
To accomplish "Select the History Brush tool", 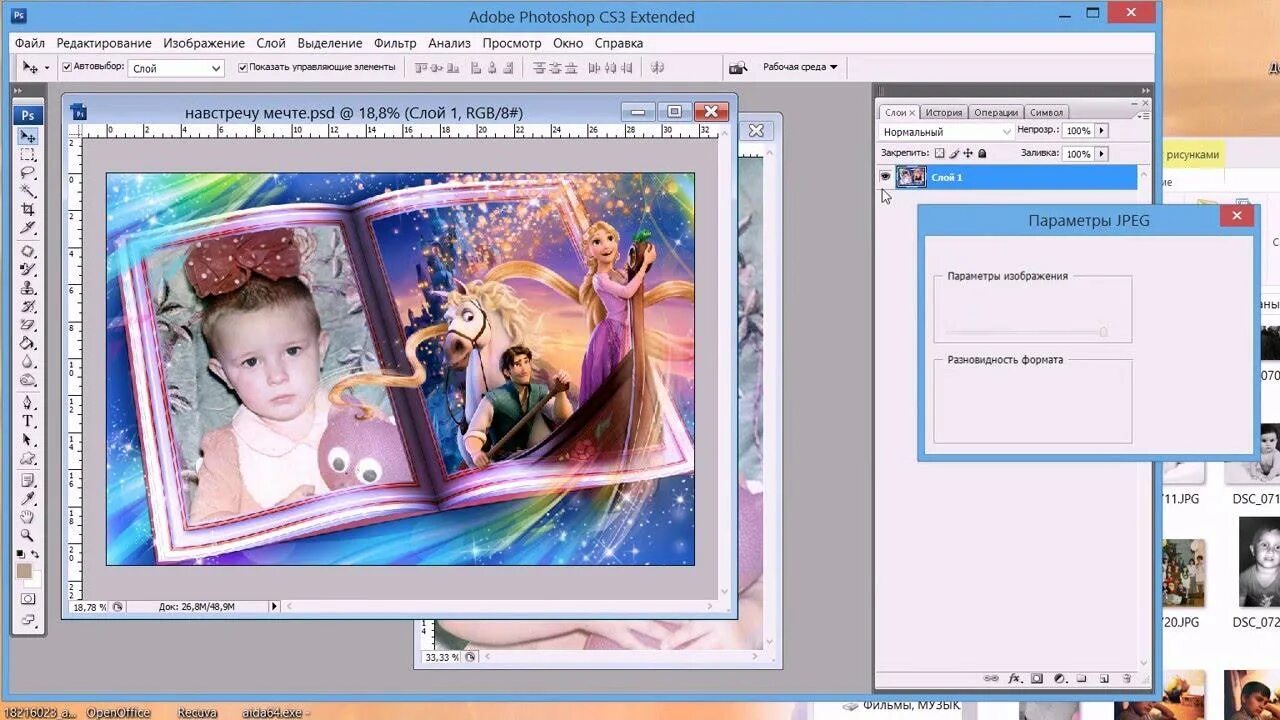I will point(28,306).
